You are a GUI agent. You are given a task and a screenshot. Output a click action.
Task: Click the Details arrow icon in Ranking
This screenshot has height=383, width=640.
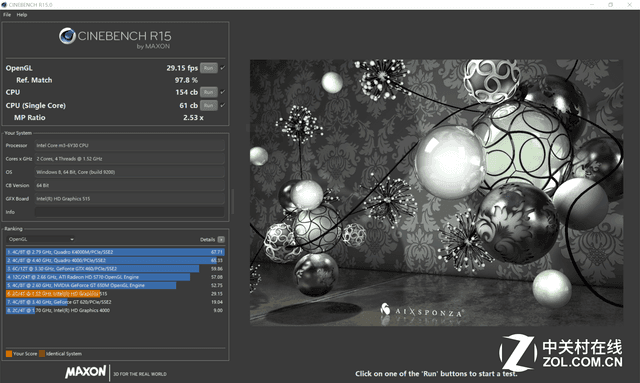[x=221, y=239]
